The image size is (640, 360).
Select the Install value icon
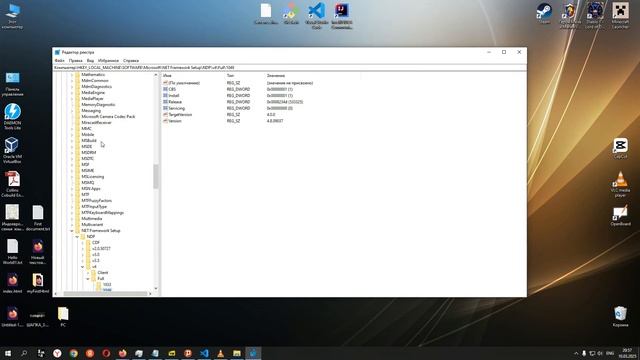tap(165, 96)
